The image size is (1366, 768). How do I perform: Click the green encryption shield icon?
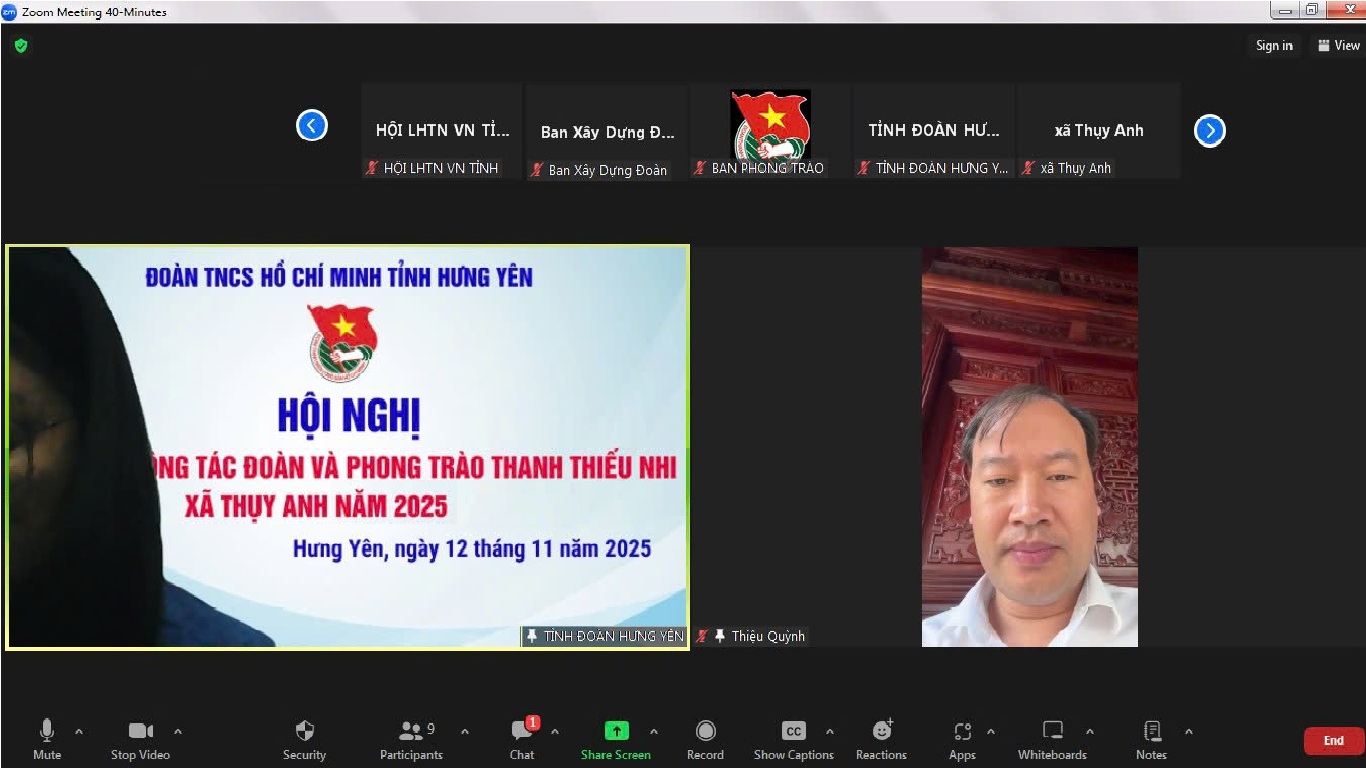[21, 46]
